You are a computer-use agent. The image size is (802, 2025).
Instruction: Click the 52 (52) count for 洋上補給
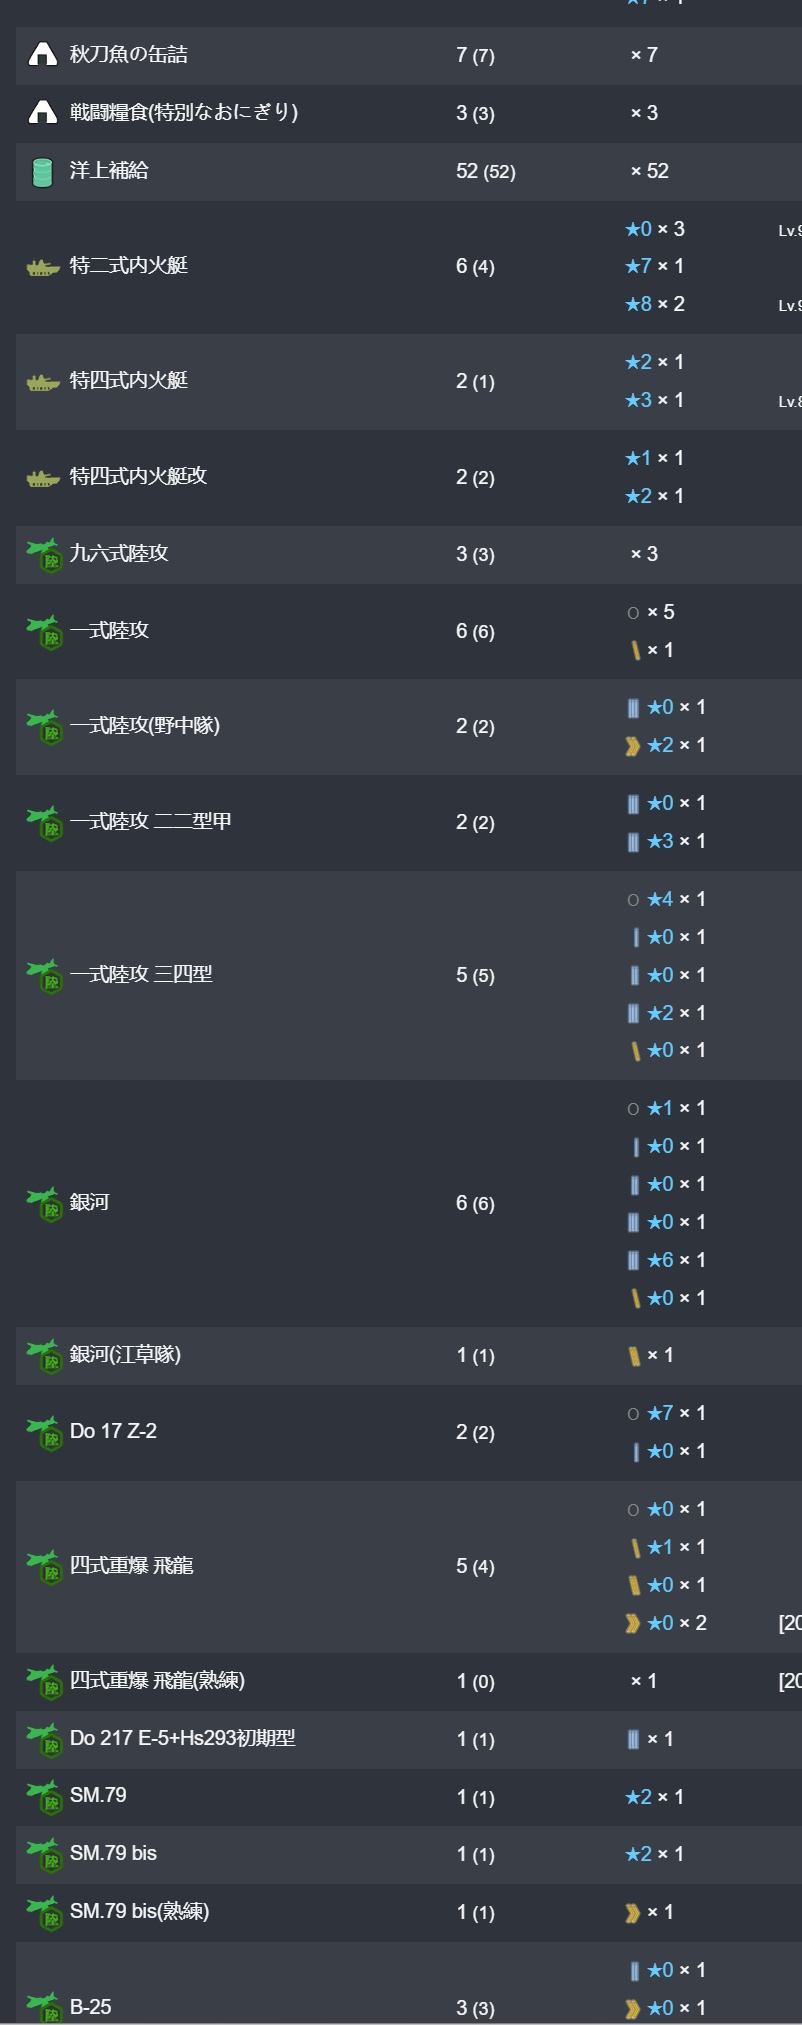pyautogui.click(x=486, y=171)
